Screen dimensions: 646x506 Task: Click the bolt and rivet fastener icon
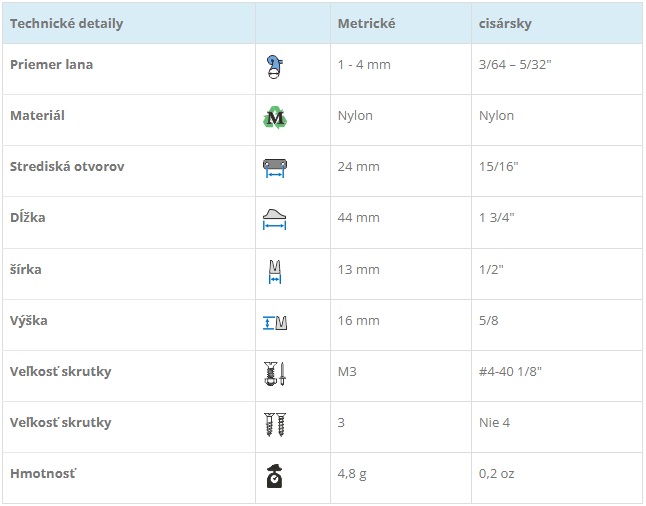(275, 374)
